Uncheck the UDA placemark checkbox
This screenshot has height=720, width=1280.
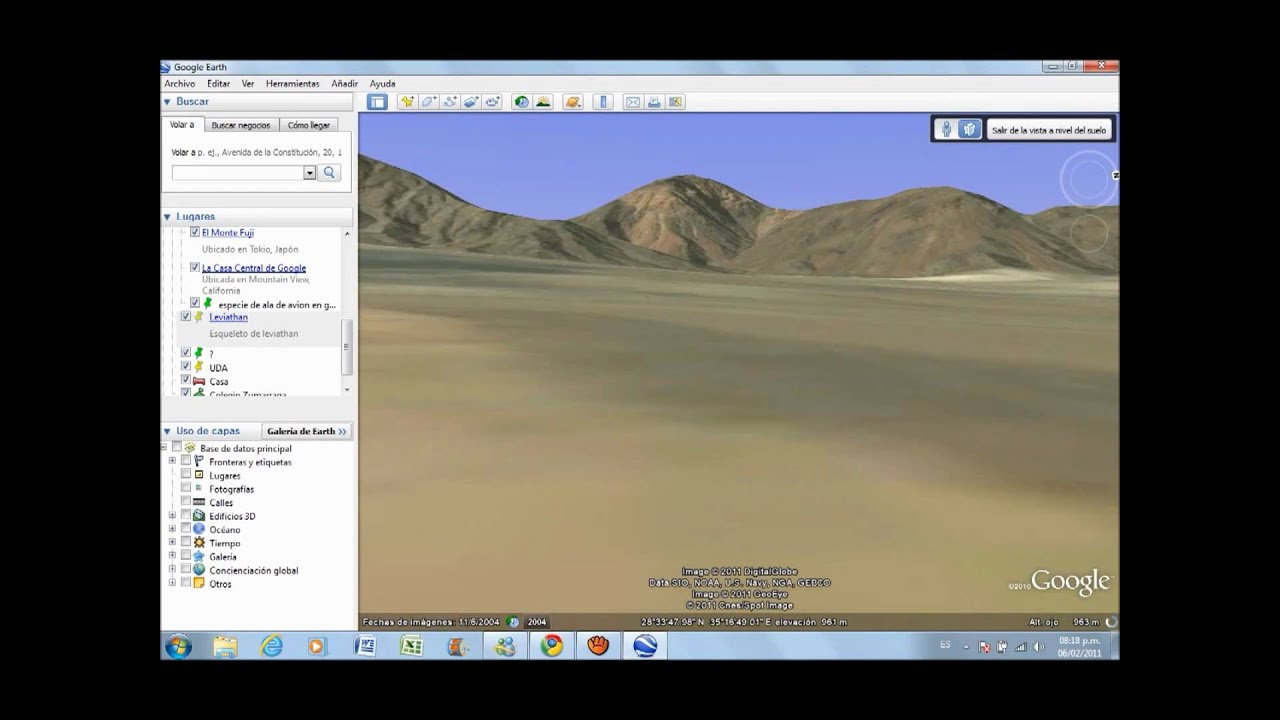(186, 366)
